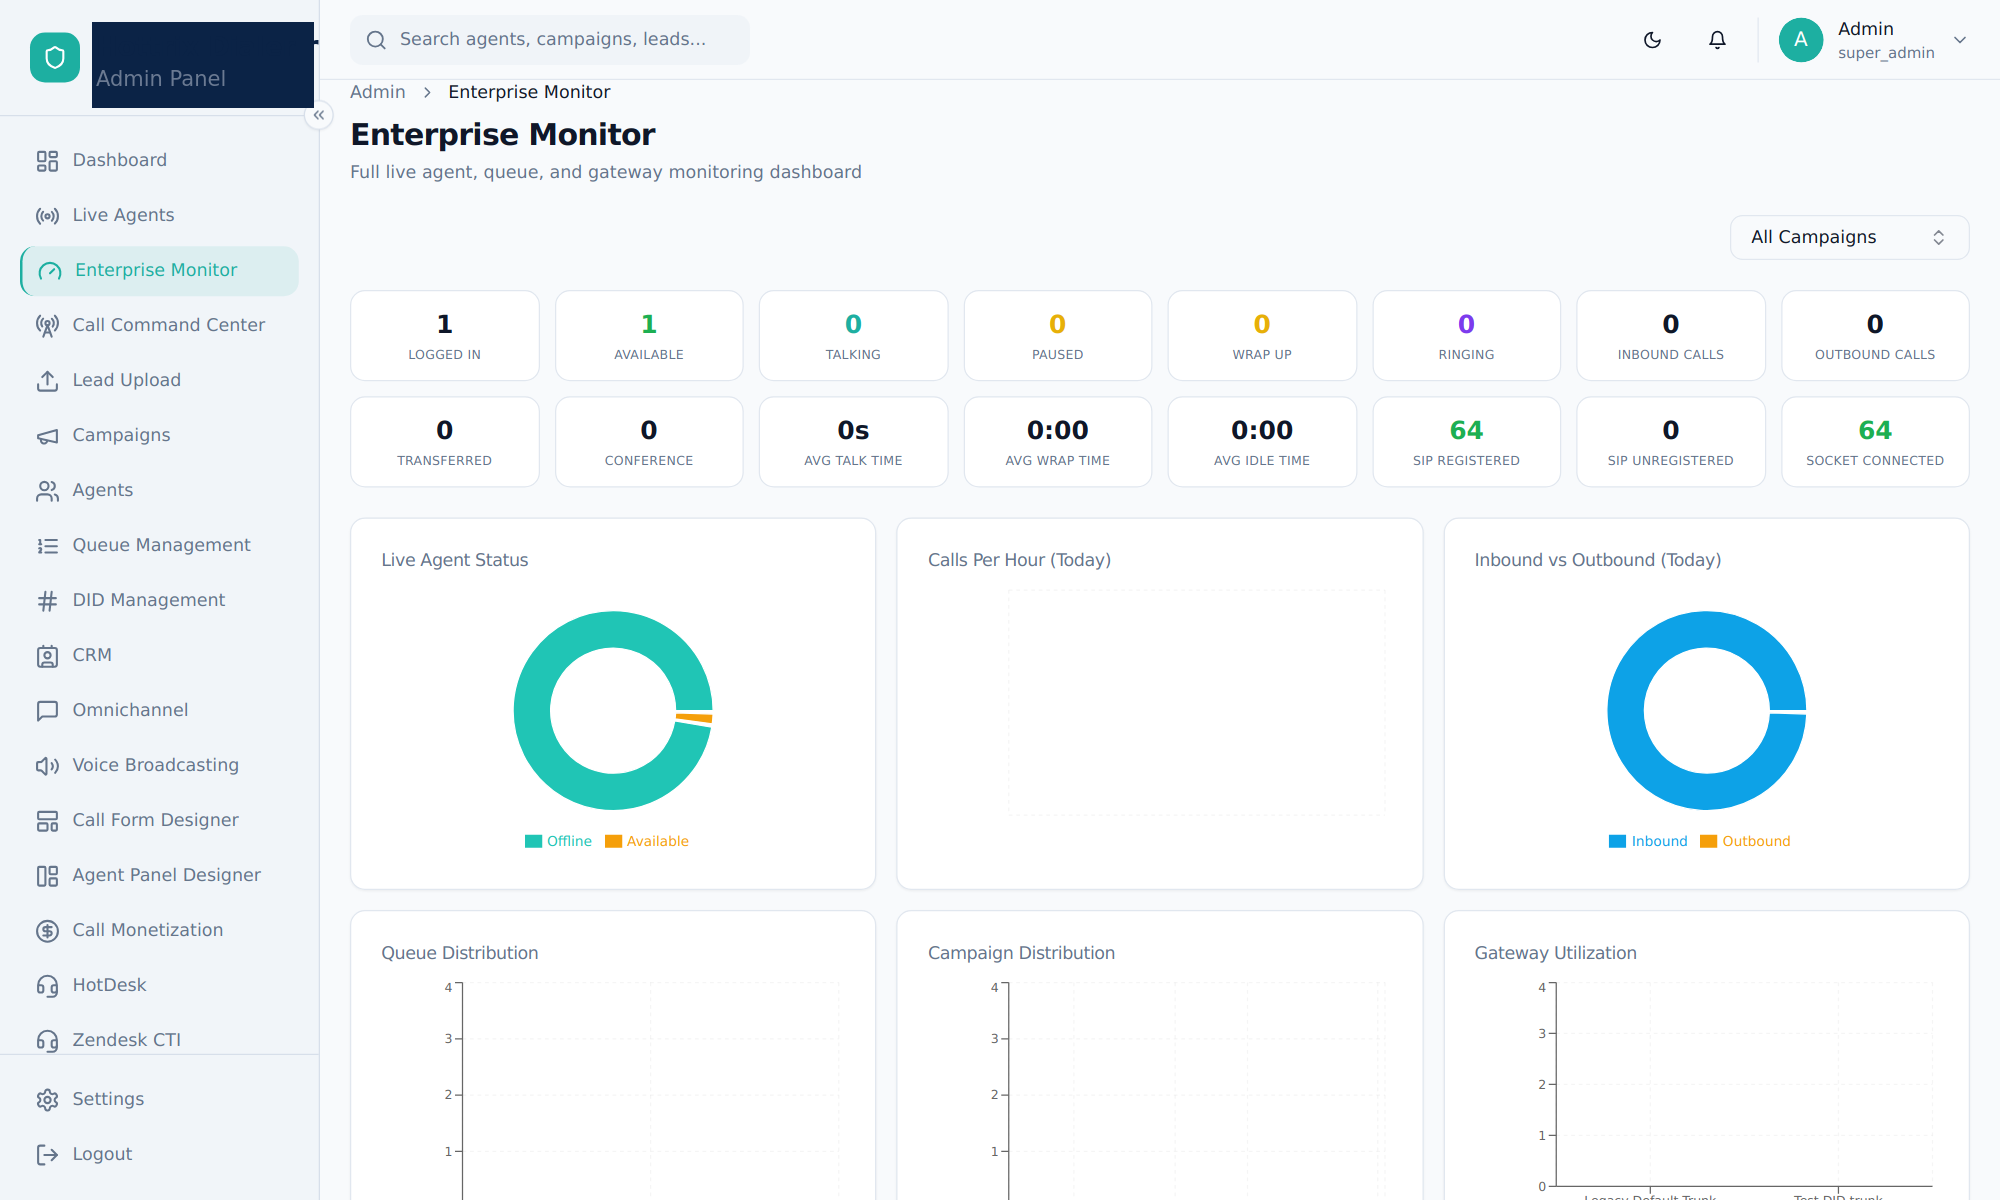Collapse the sidebar with double-chevron button
This screenshot has height=1200, width=2000.
(319, 115)
